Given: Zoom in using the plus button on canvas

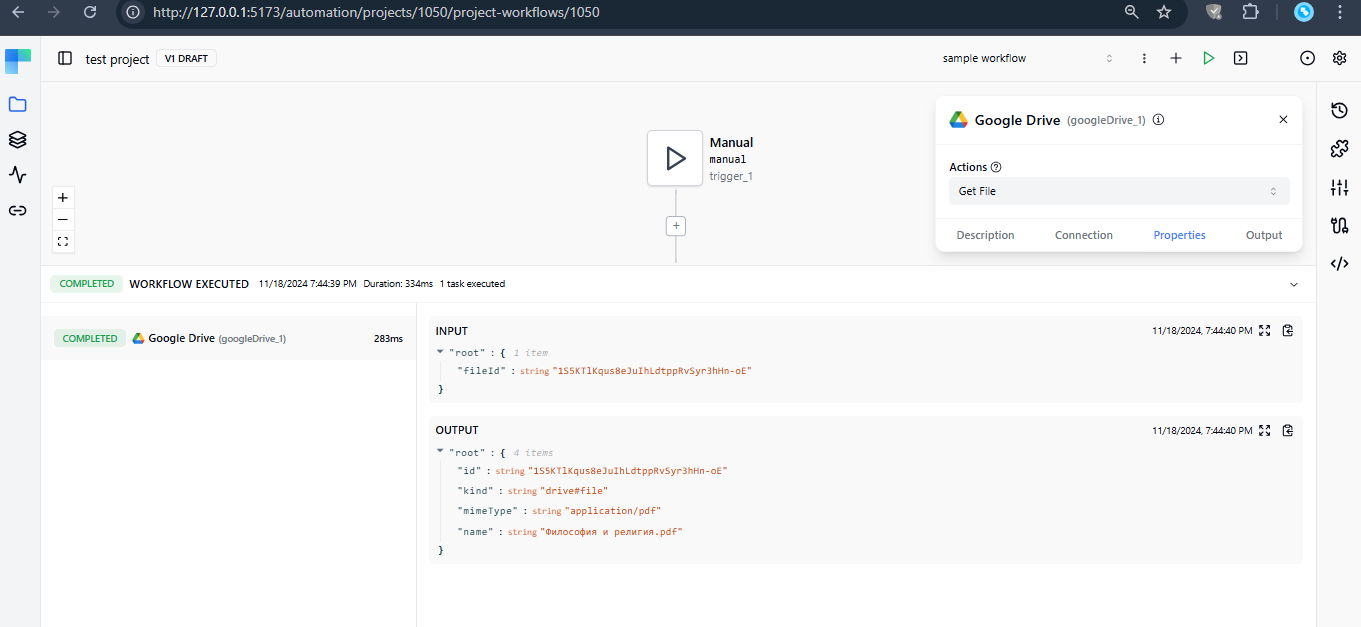Looking at the screenshot, I should [63, 197].
